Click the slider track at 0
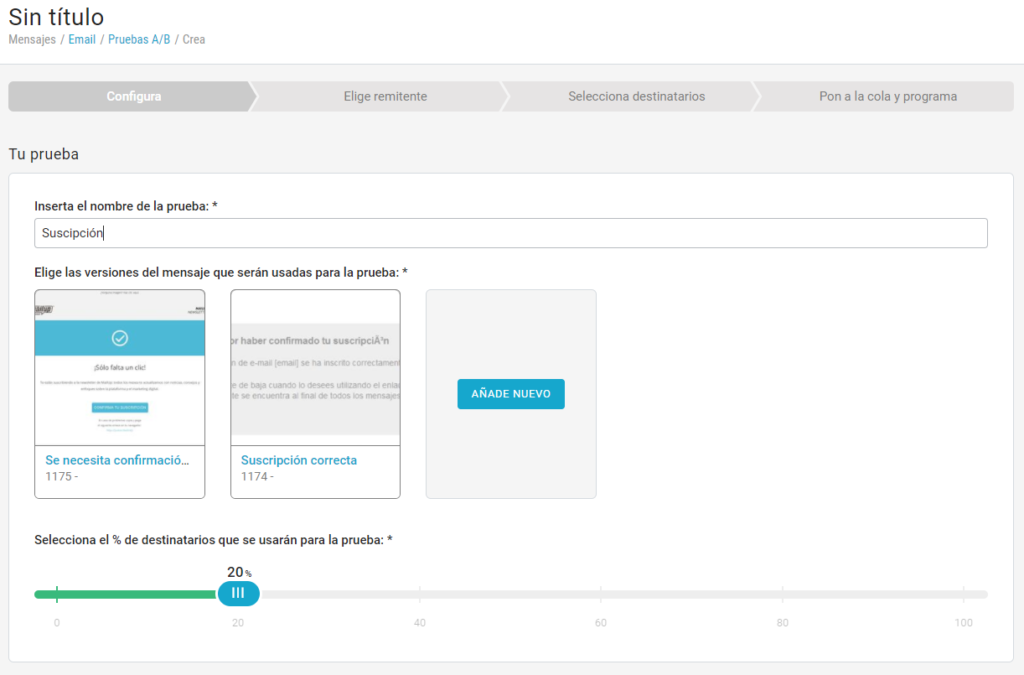 pos(57,594)
